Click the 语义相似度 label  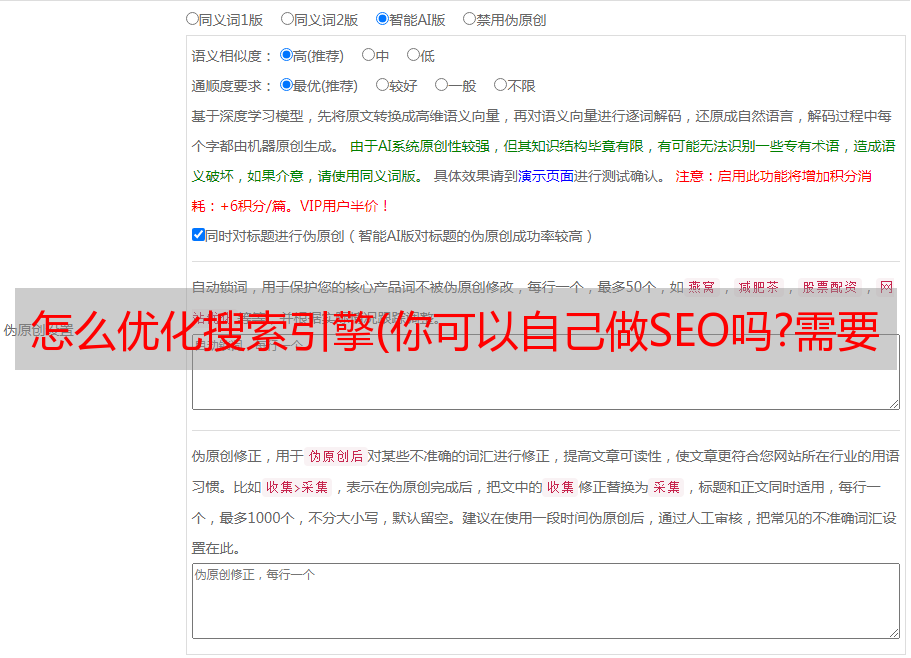click(x=231, y=56)
